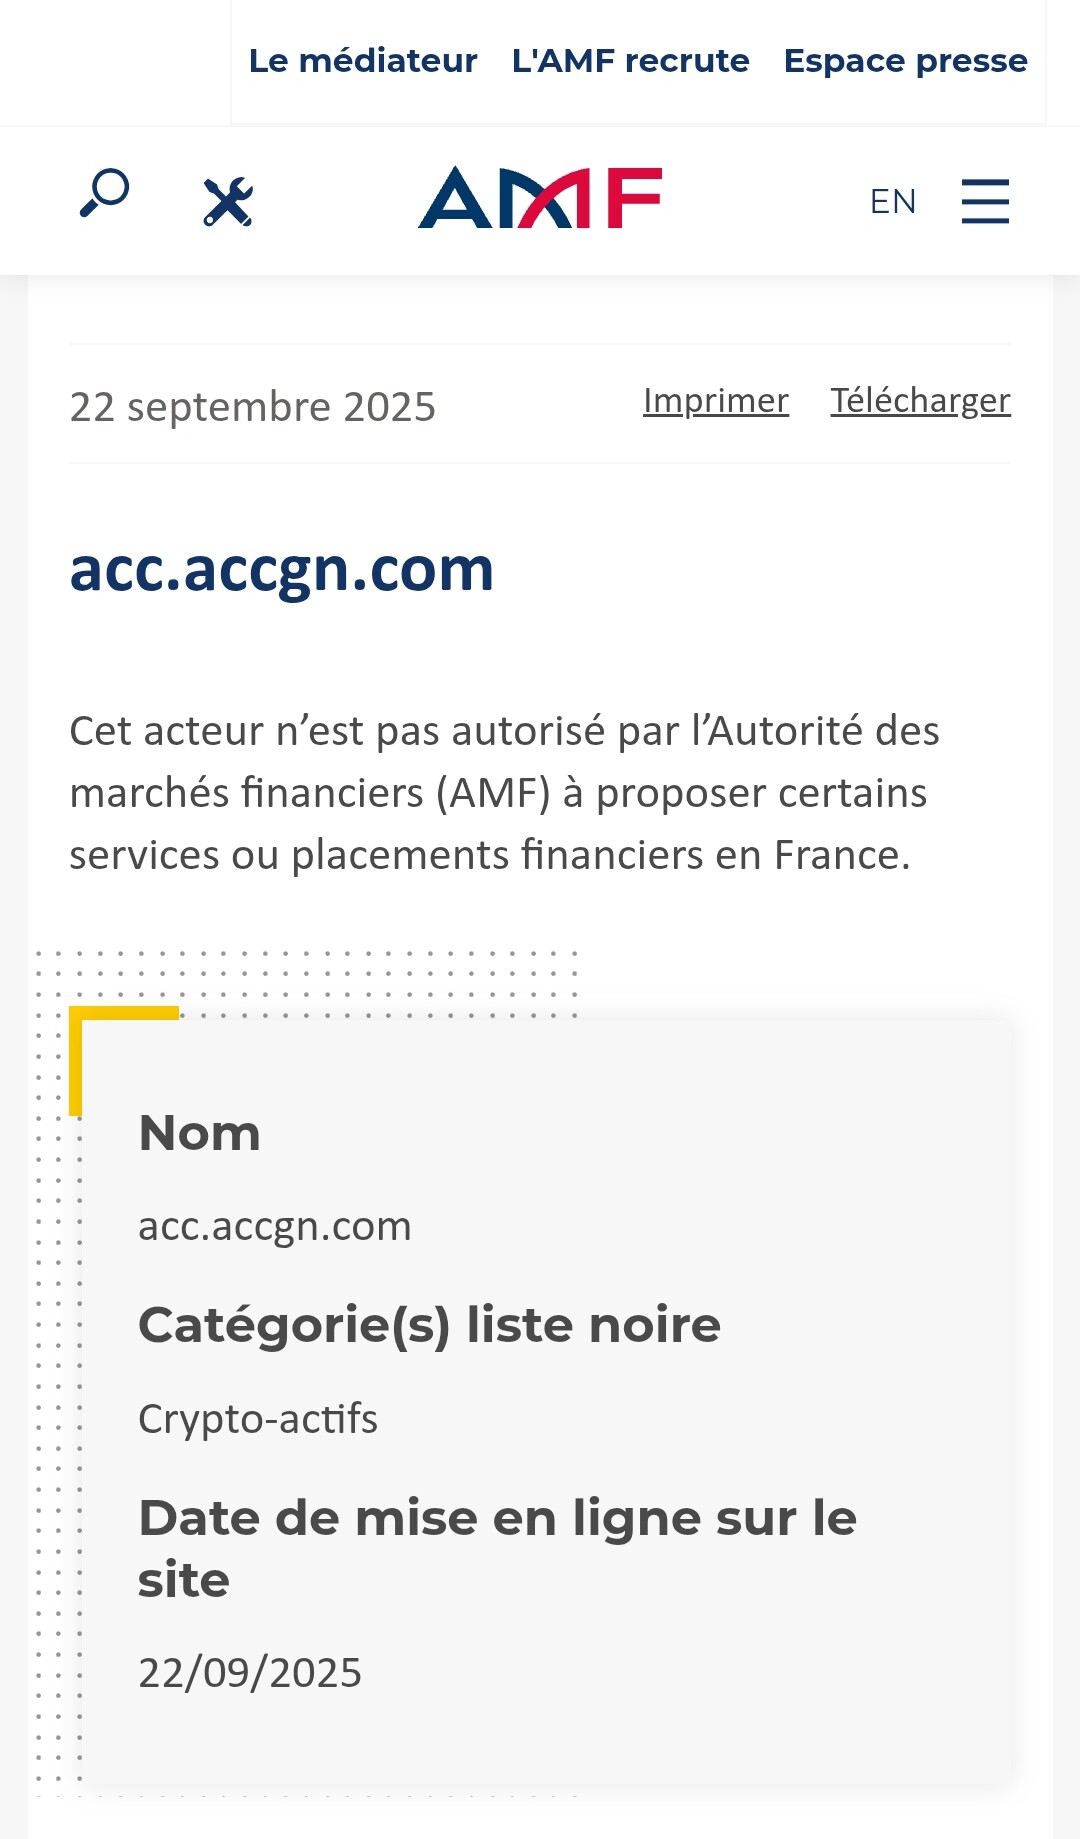Open Espace presse

click(905, 61)
